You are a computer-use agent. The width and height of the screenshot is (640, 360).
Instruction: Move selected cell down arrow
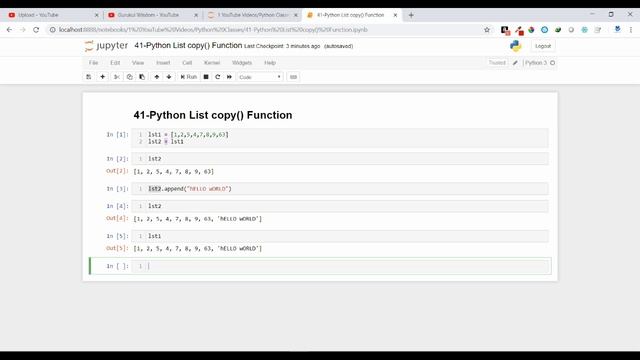(x=169, y=77)
